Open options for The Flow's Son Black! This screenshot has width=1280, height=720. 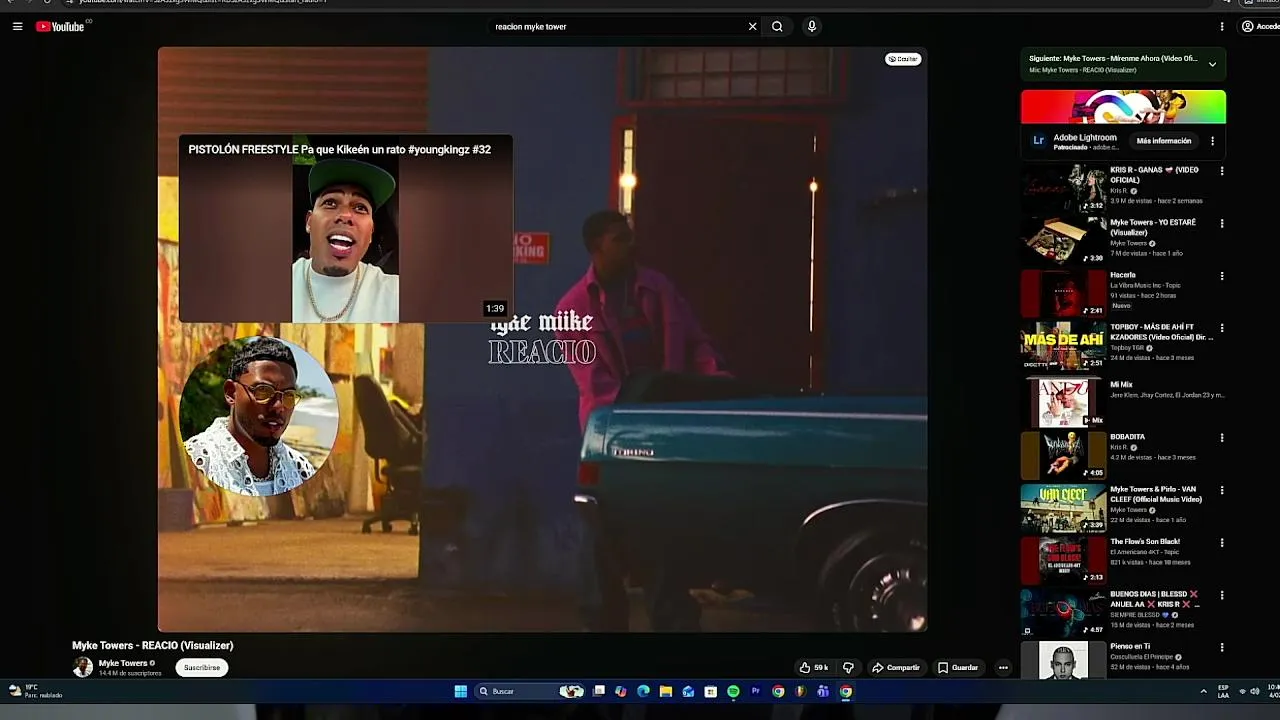tap(1222, 543)
